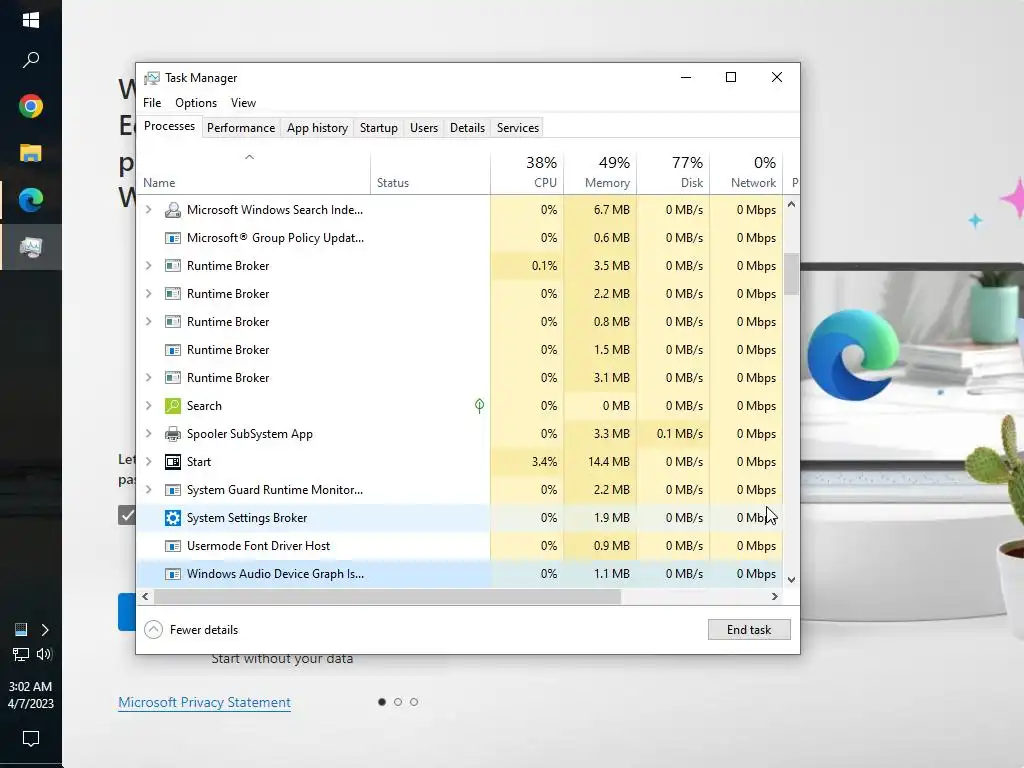Screen dimensions: 1024x768
Task: Open the File menu
Action: 152,103
